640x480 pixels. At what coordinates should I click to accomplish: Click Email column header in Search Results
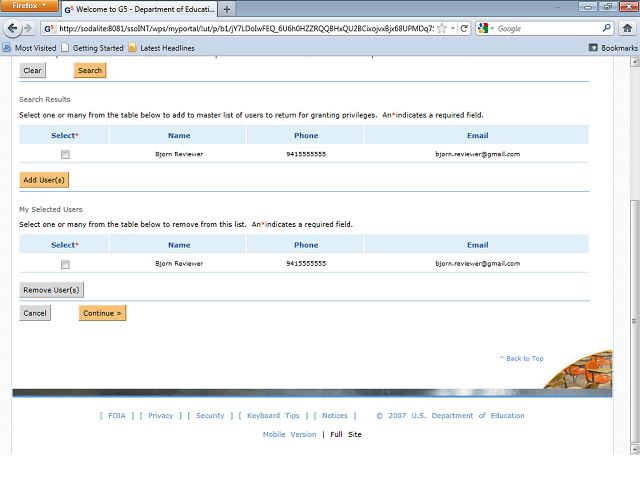(478, 136)
